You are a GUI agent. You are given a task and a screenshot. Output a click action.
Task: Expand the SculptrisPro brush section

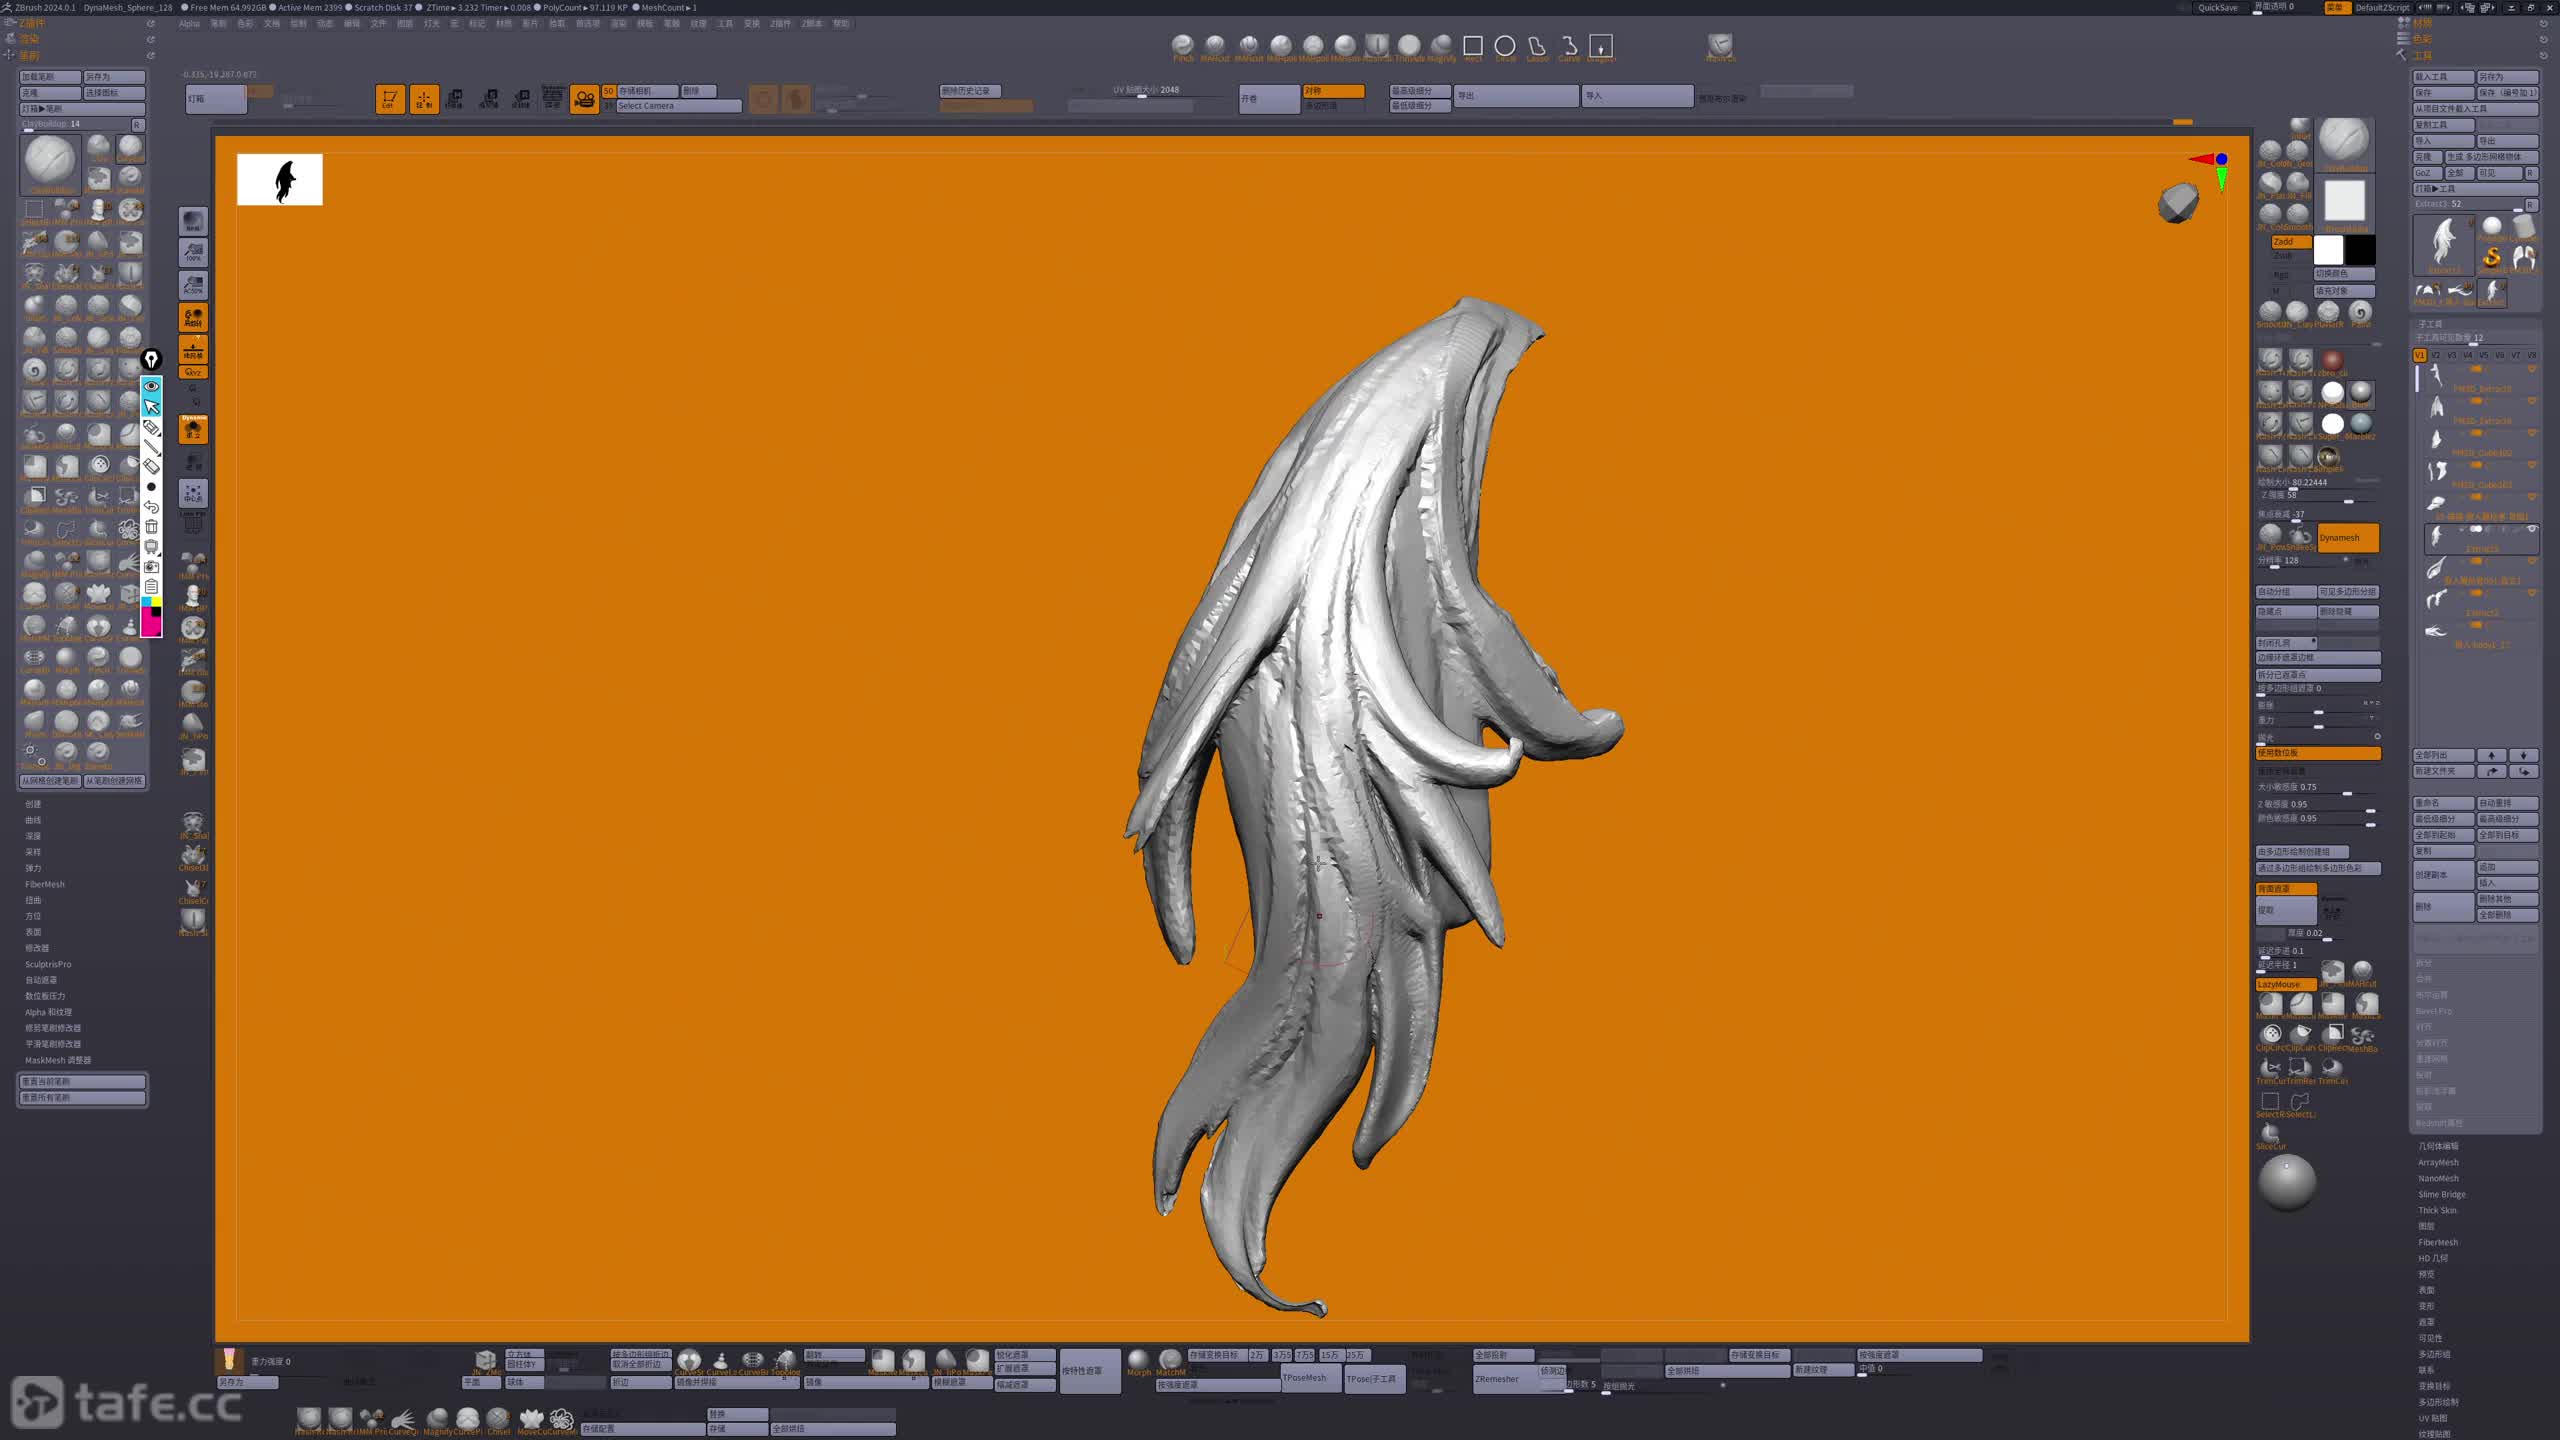click(x=48, y=964)
